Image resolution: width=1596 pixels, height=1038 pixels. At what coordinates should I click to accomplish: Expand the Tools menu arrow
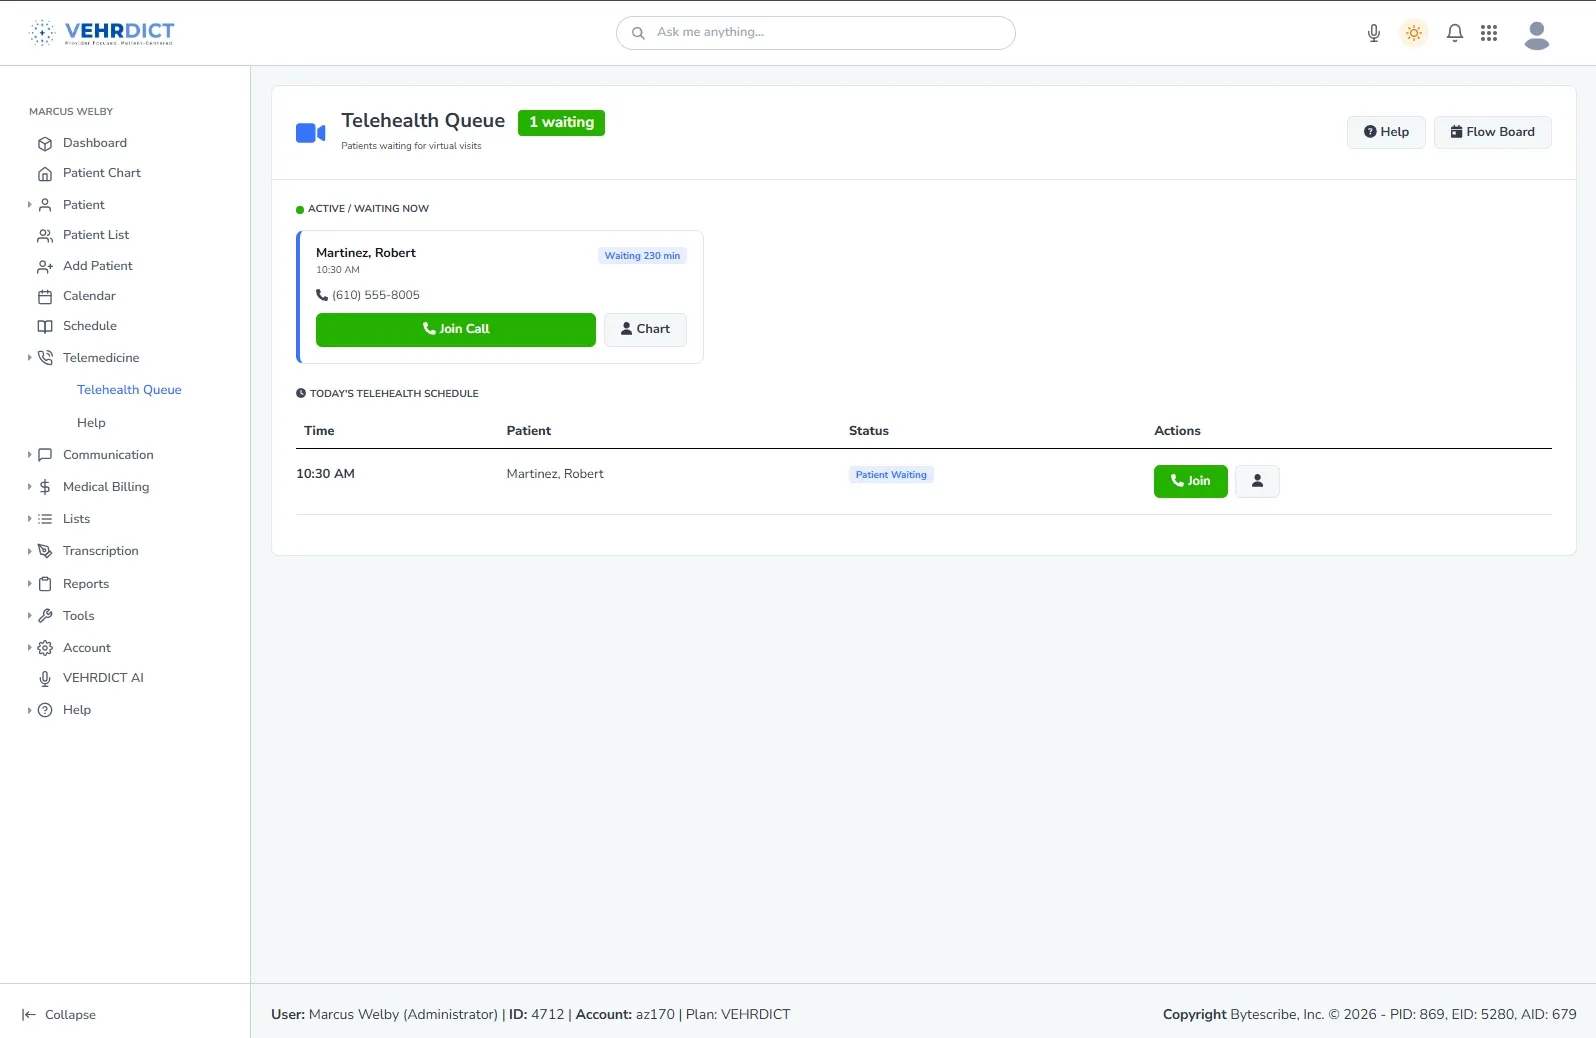point(29,616)
